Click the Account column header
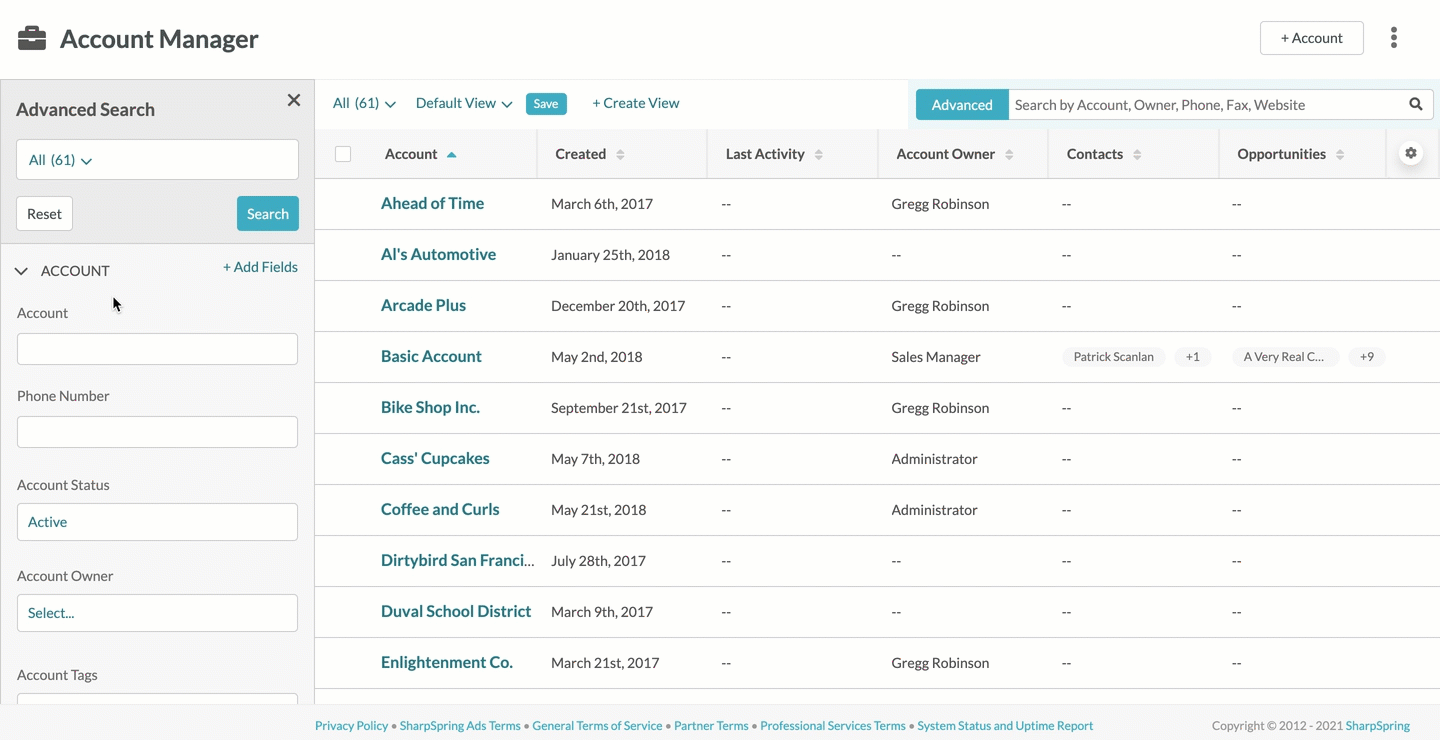Image resolution: width=1440 pixels, height=740 pixels. 411,154
